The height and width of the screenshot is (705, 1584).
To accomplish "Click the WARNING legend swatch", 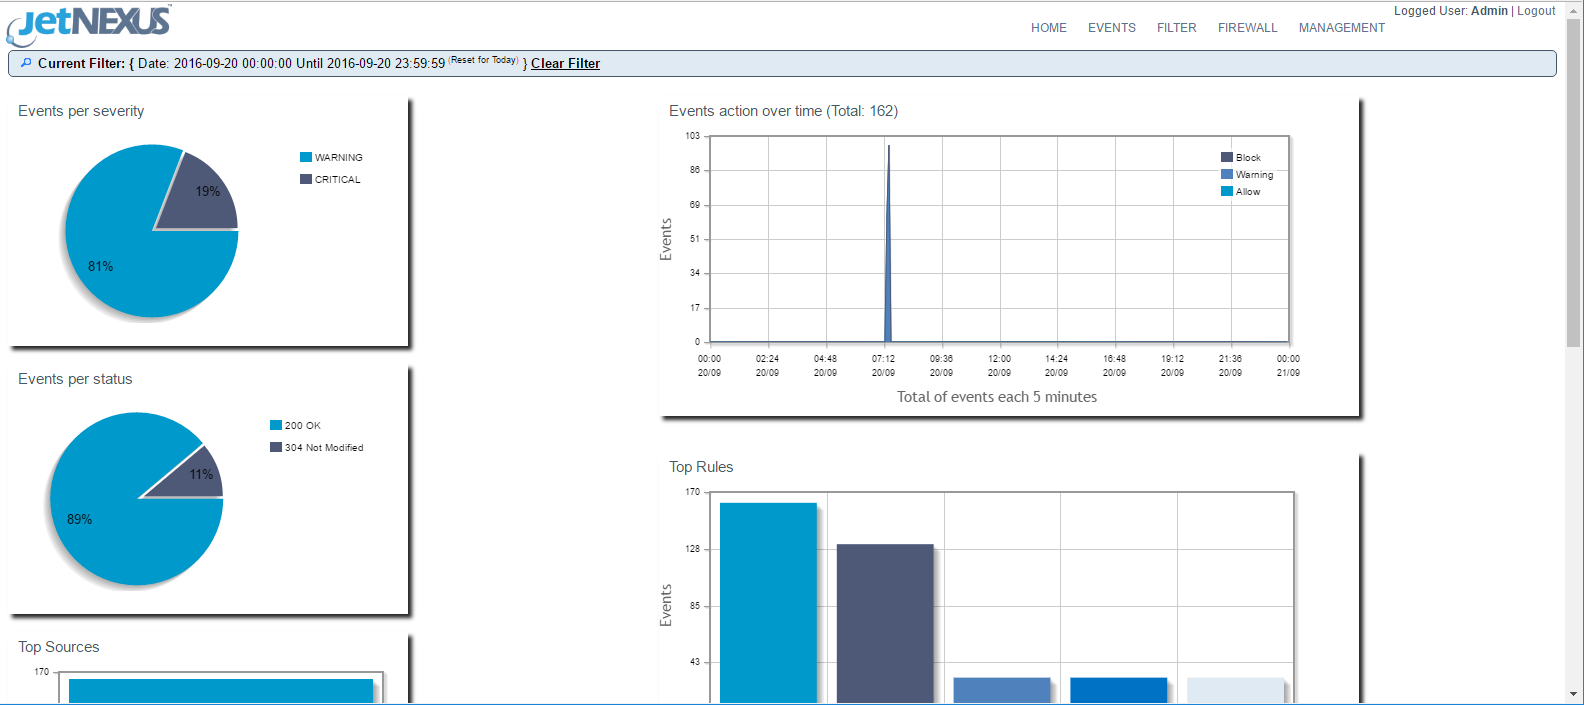I will tap(306, 157).
